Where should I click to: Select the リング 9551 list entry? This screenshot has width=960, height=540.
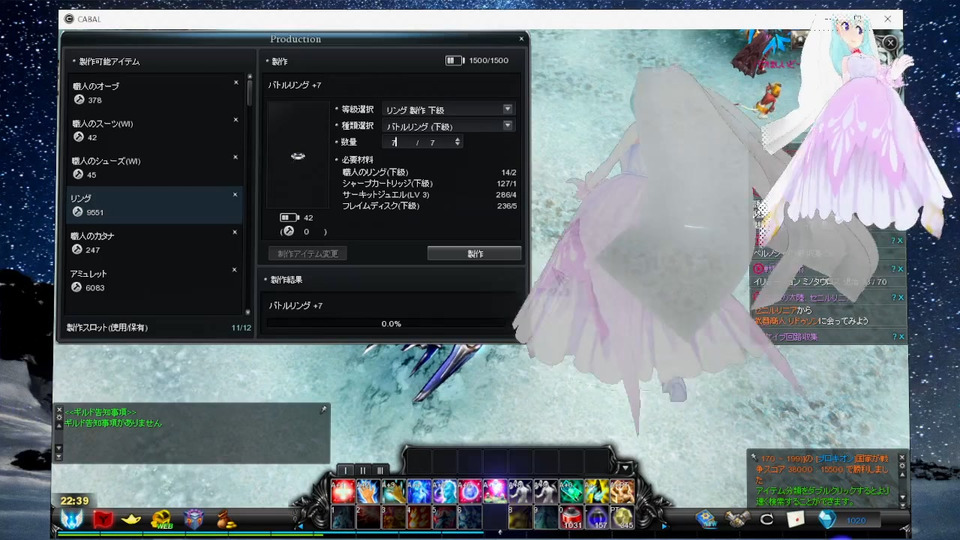tap(156, 205)
